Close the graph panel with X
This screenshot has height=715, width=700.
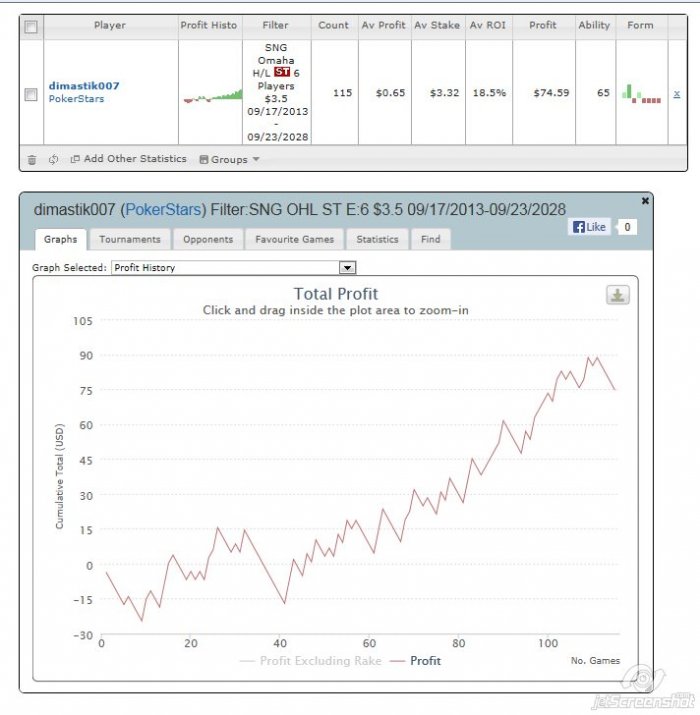(x=645, y=201)
